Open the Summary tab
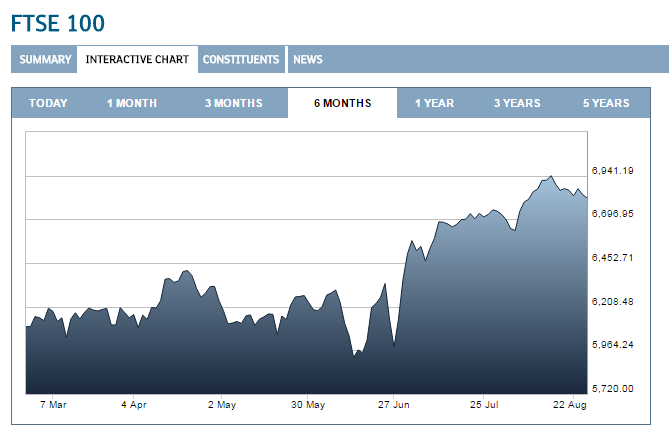The image size is (669, 440). pos(44,59)
